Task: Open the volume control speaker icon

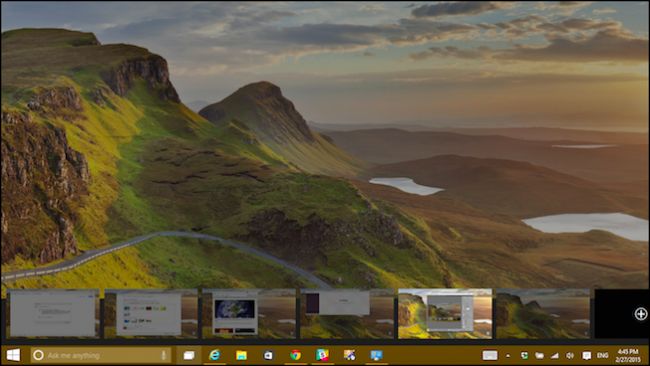Action: pyautogui.click(x=570, y=356)
